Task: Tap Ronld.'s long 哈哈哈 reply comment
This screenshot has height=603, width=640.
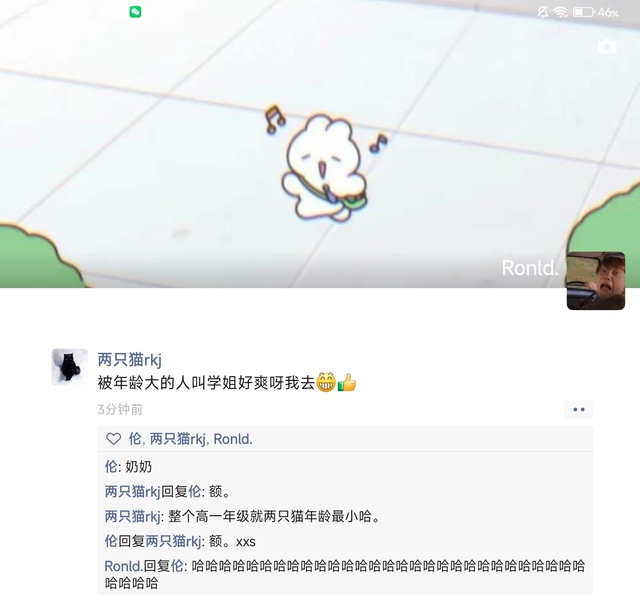Action: (x=345, y=574)
